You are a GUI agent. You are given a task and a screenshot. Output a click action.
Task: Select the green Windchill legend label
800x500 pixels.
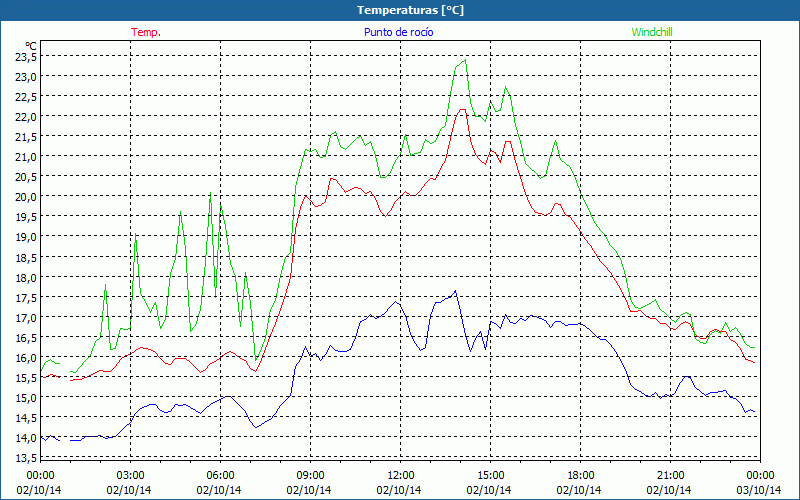pyautogui.click(x=652, y=32)
